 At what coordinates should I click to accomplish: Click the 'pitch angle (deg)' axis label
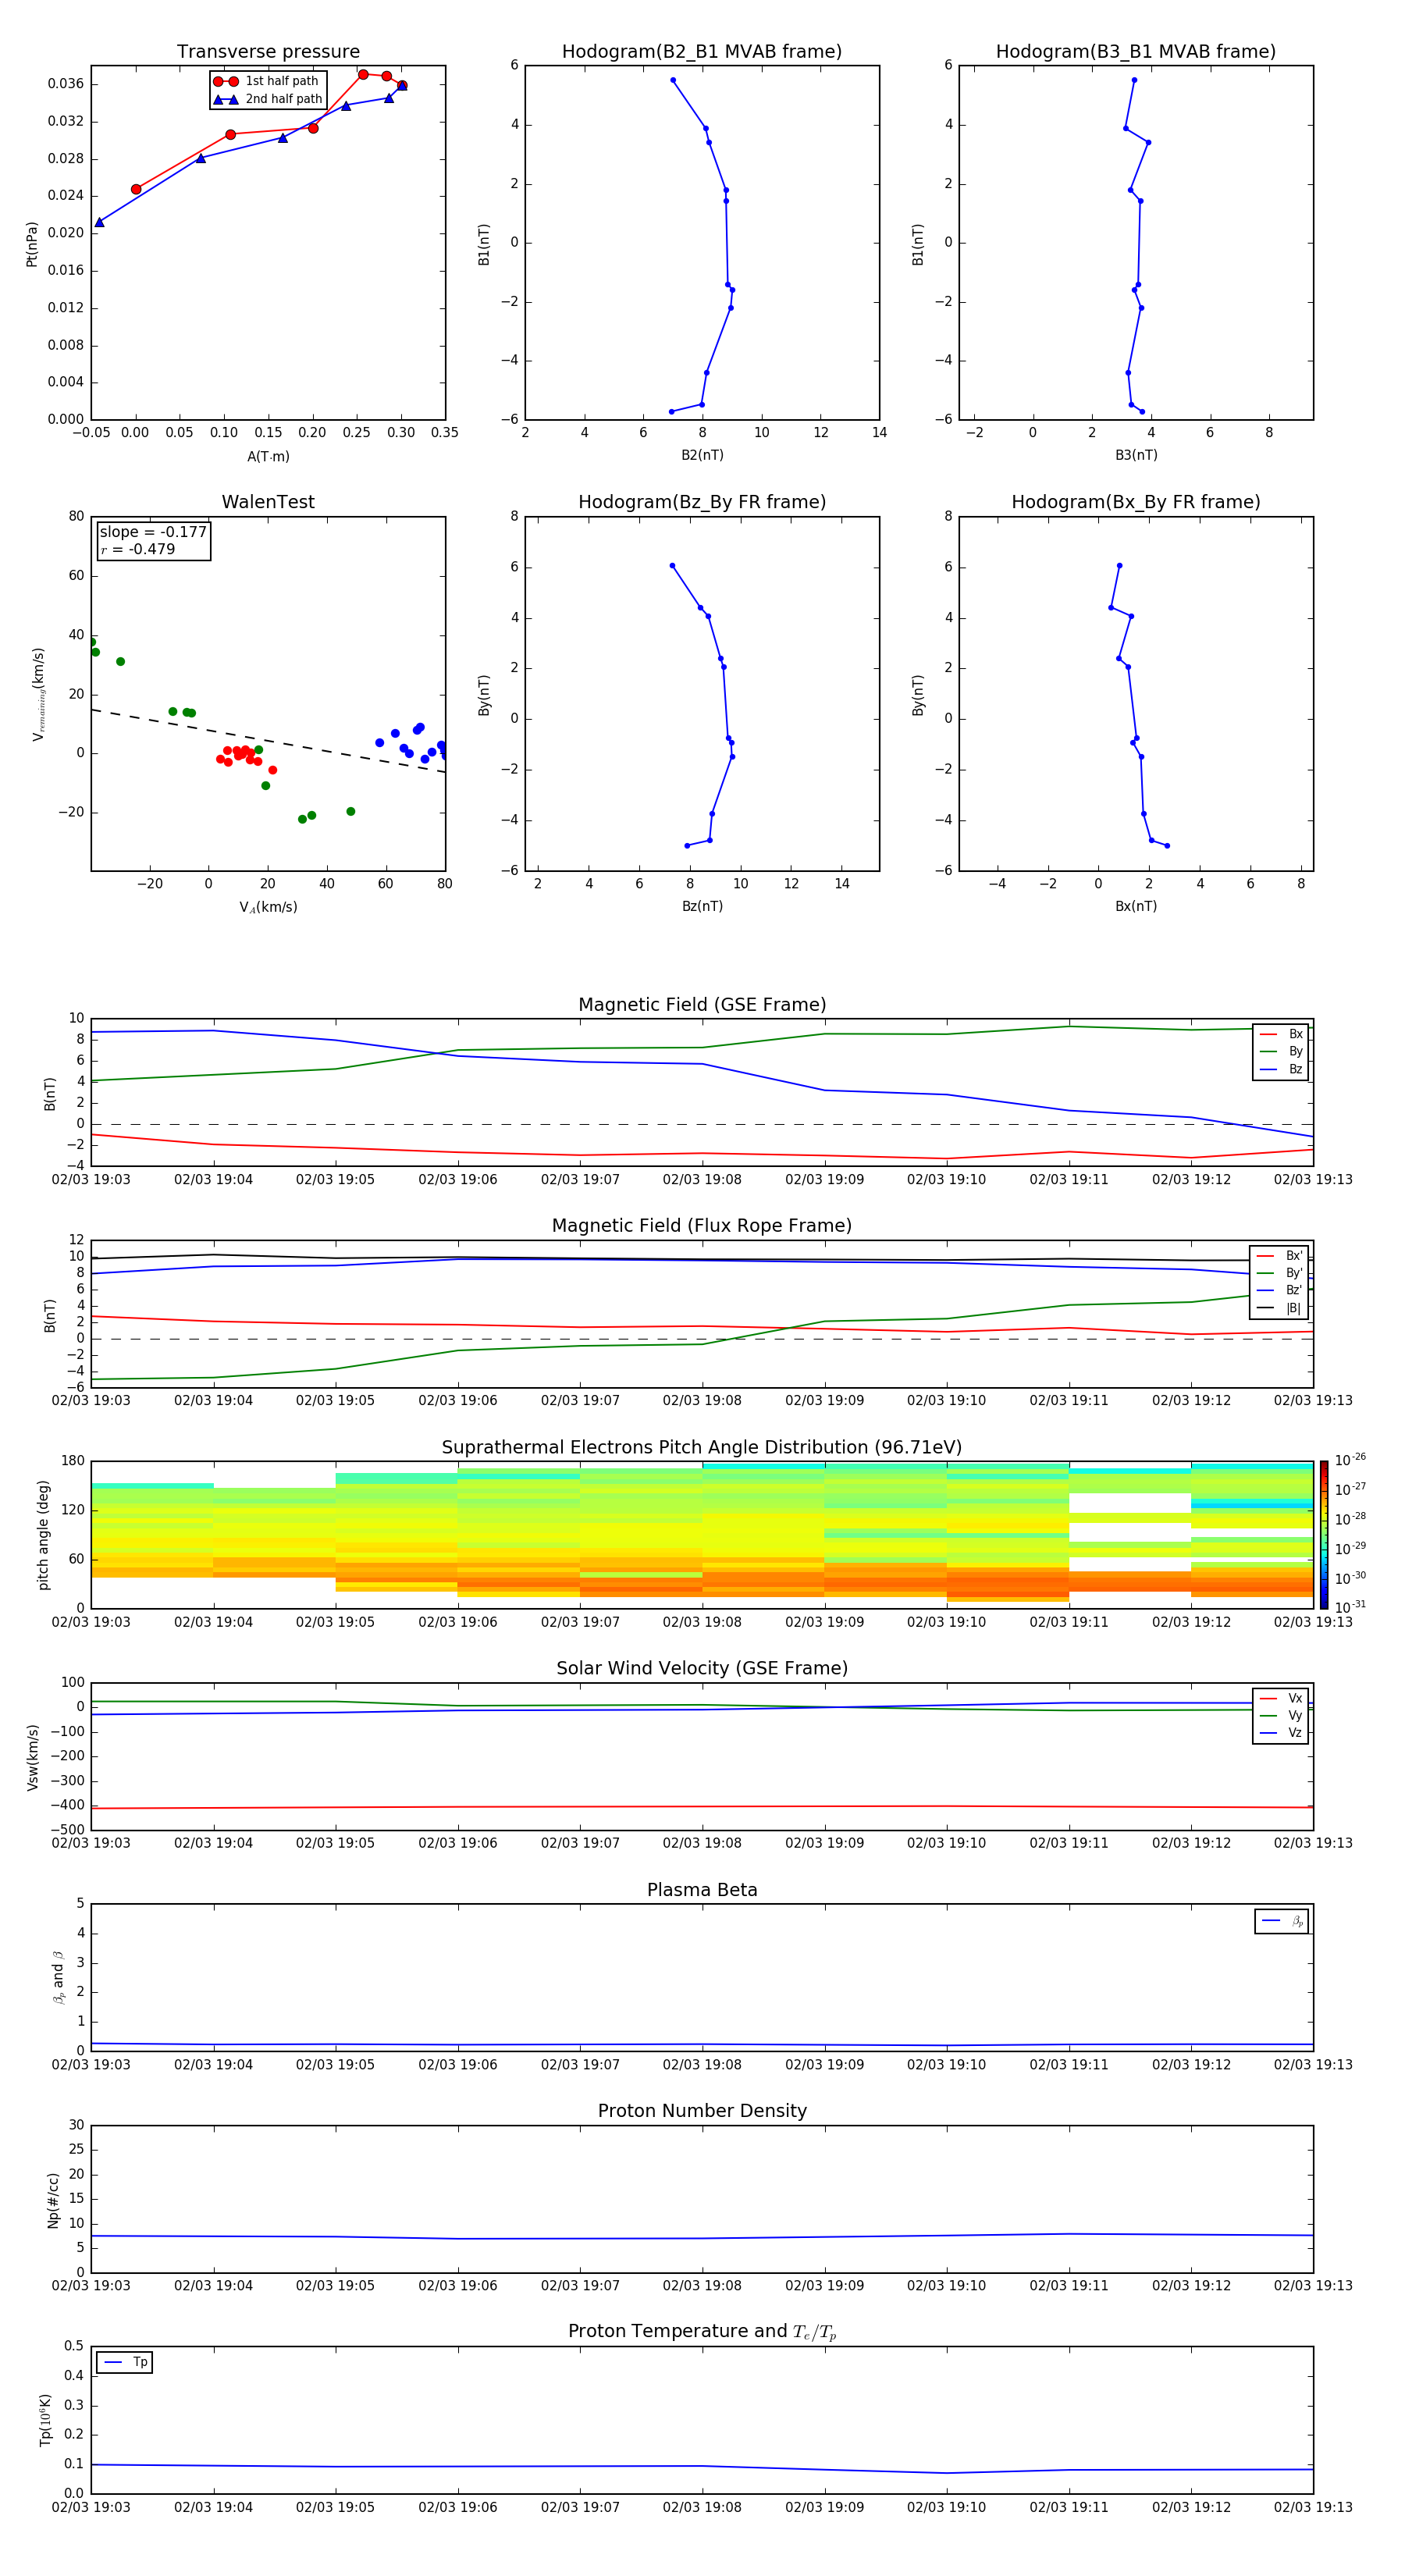pyautogui.click(x=43, y=1535)
